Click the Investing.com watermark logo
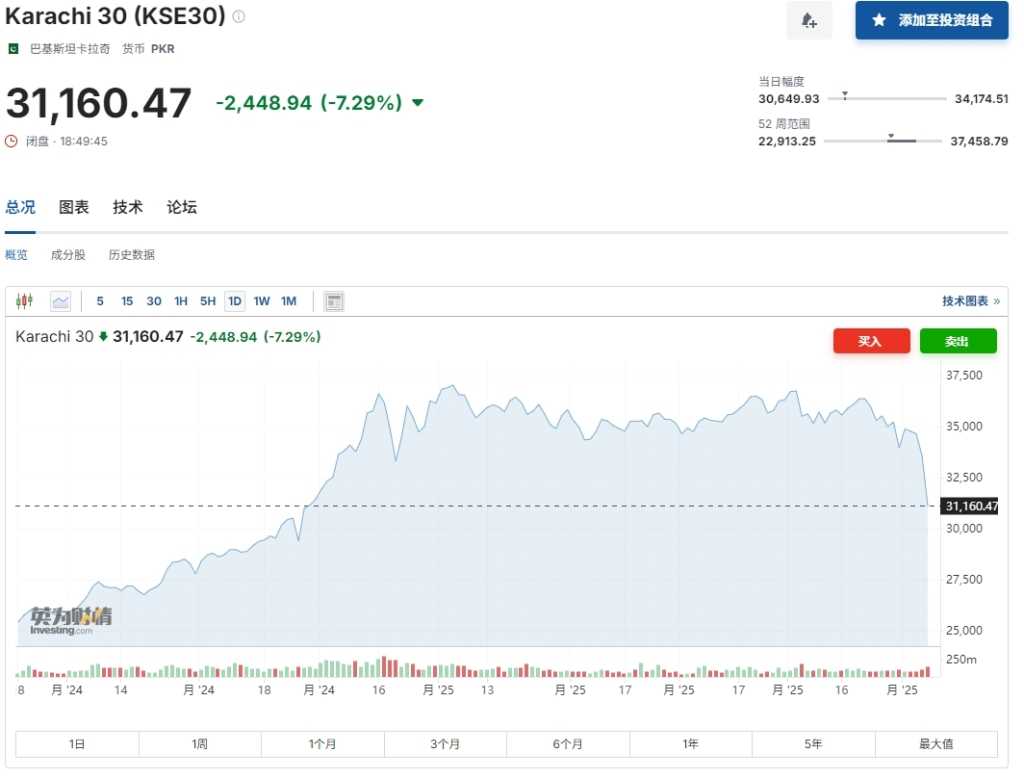The image size is (1024, 779). click(63, 621)
